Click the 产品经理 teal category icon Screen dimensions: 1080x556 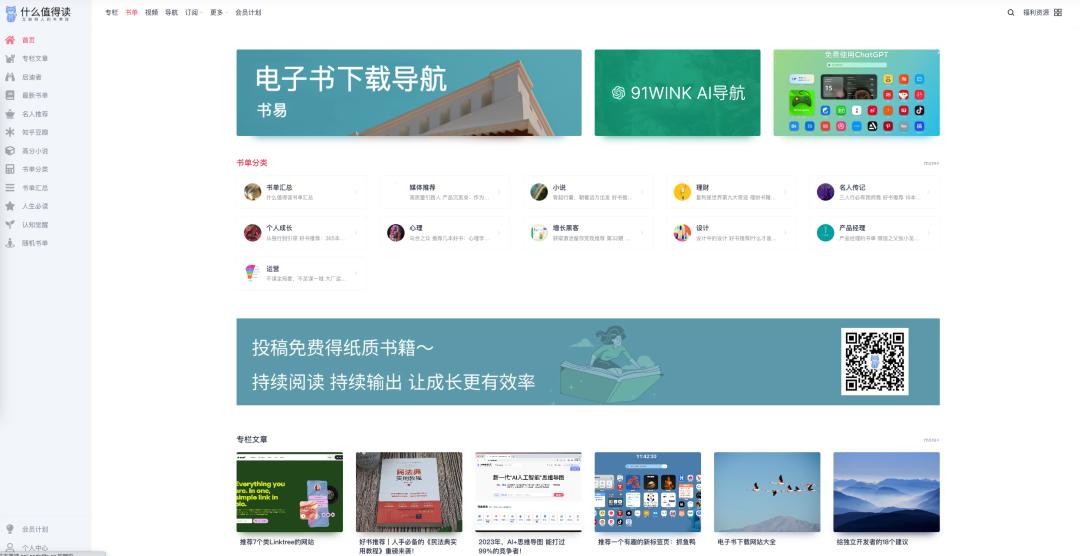click(x=825, y=232)
